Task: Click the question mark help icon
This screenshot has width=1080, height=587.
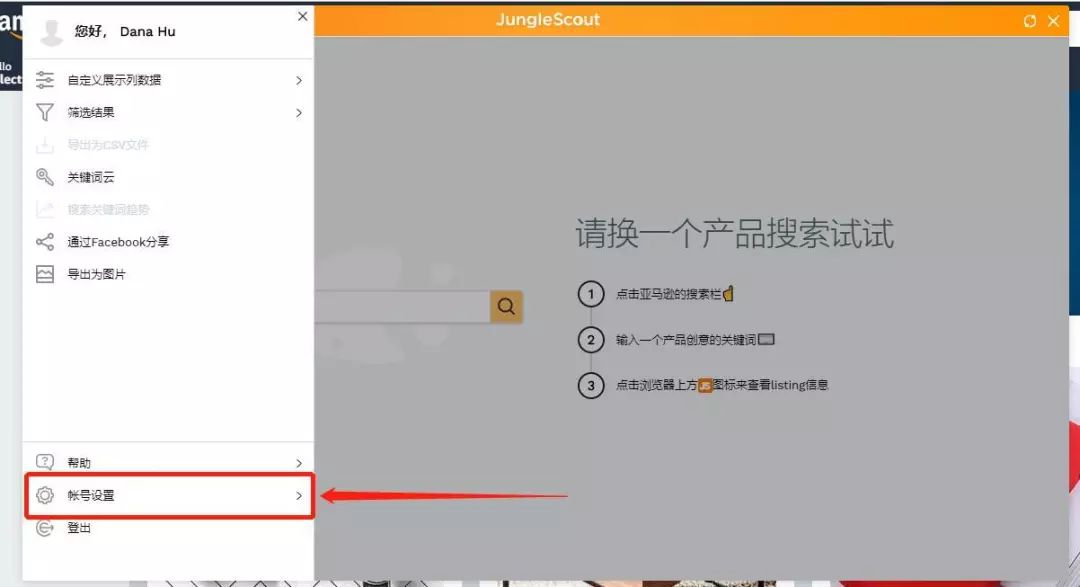Action: [x=45, y=462]
